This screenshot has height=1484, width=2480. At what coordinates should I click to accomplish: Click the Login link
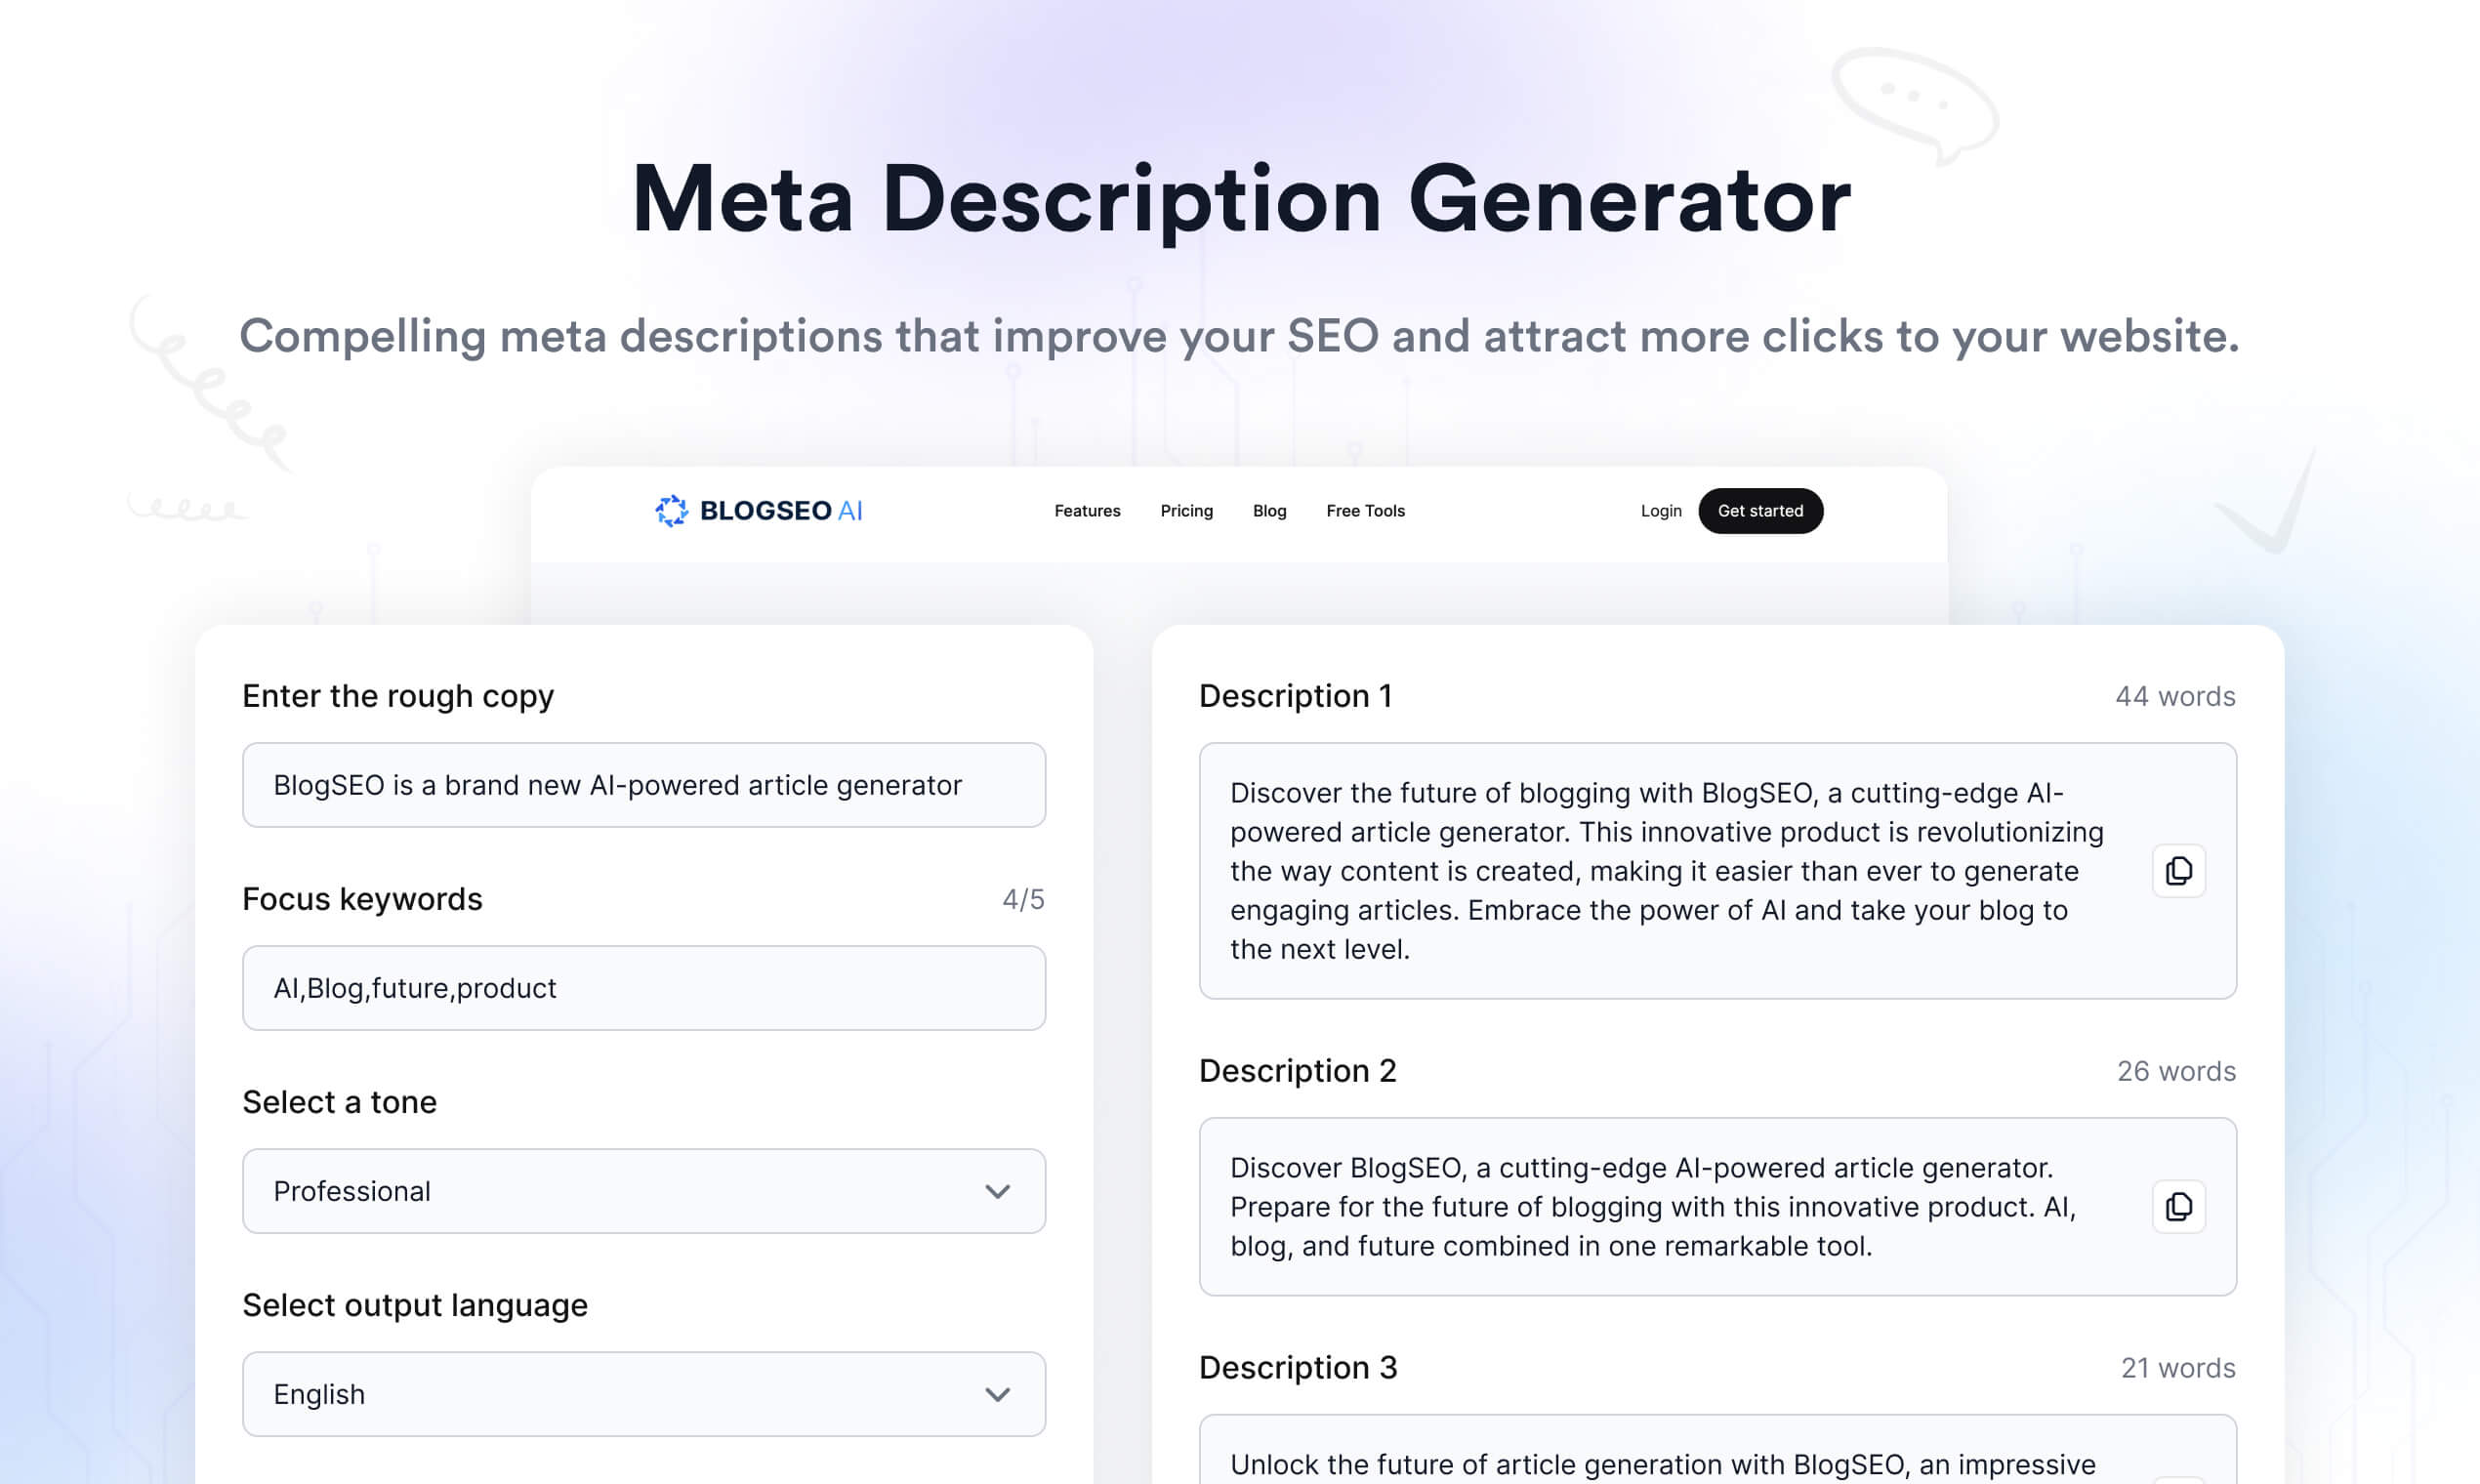[1661, 511]
